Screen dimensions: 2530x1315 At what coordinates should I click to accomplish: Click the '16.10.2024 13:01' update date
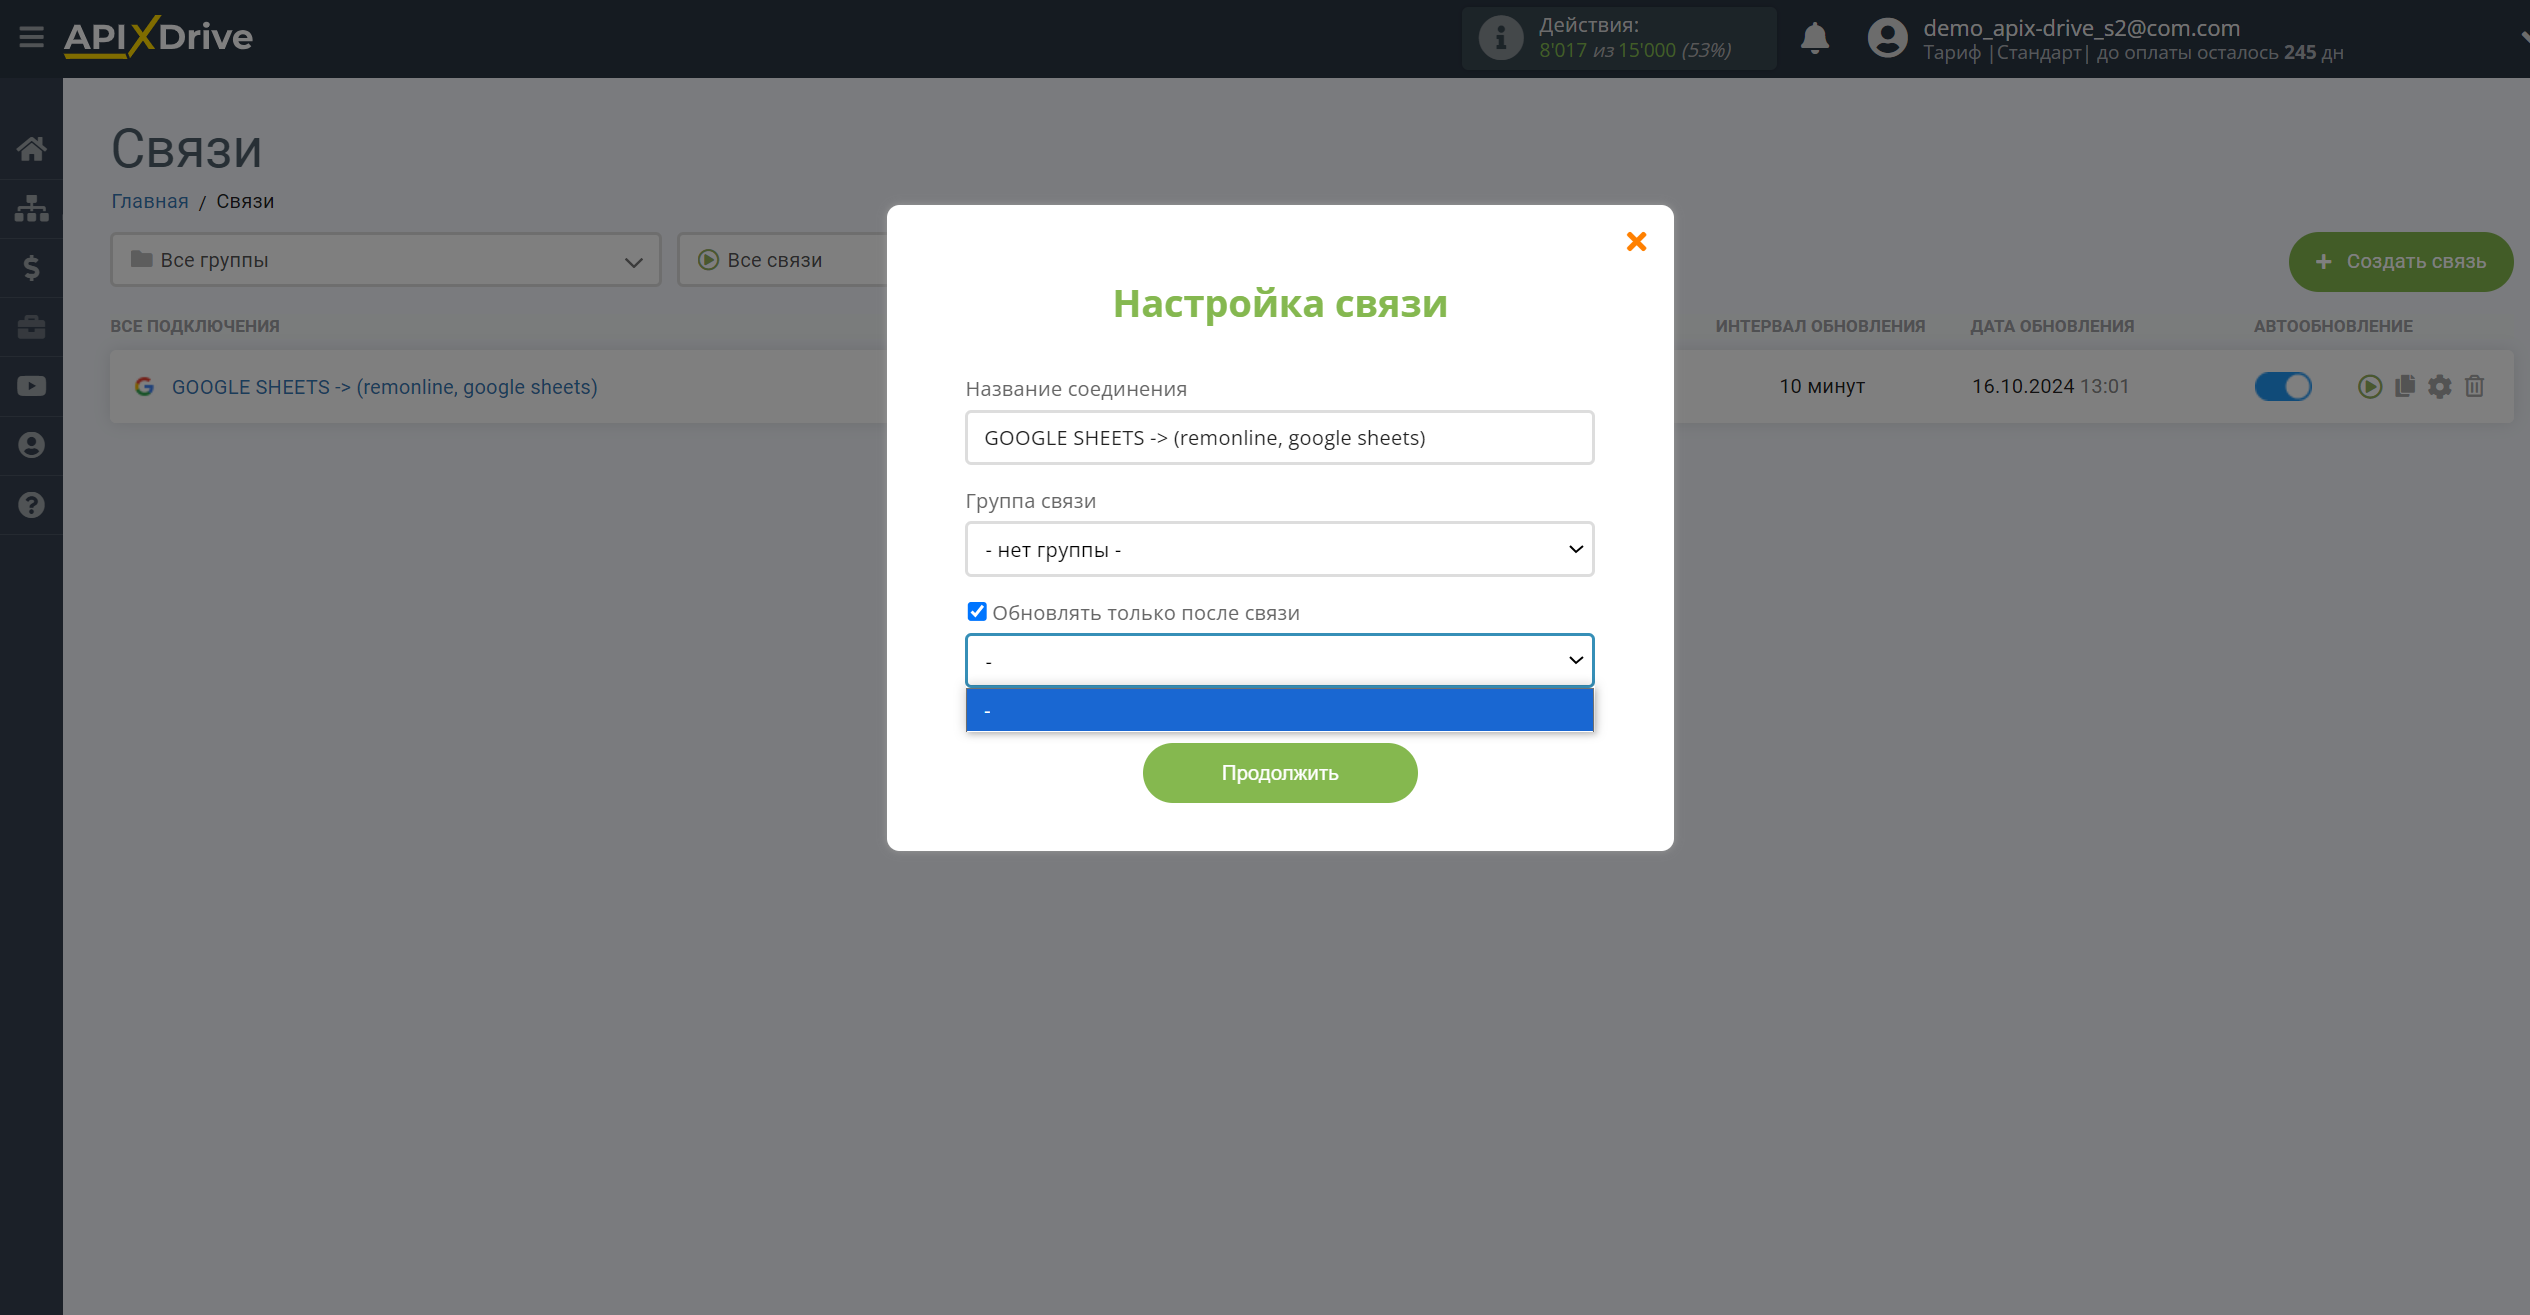point(2050,386)
